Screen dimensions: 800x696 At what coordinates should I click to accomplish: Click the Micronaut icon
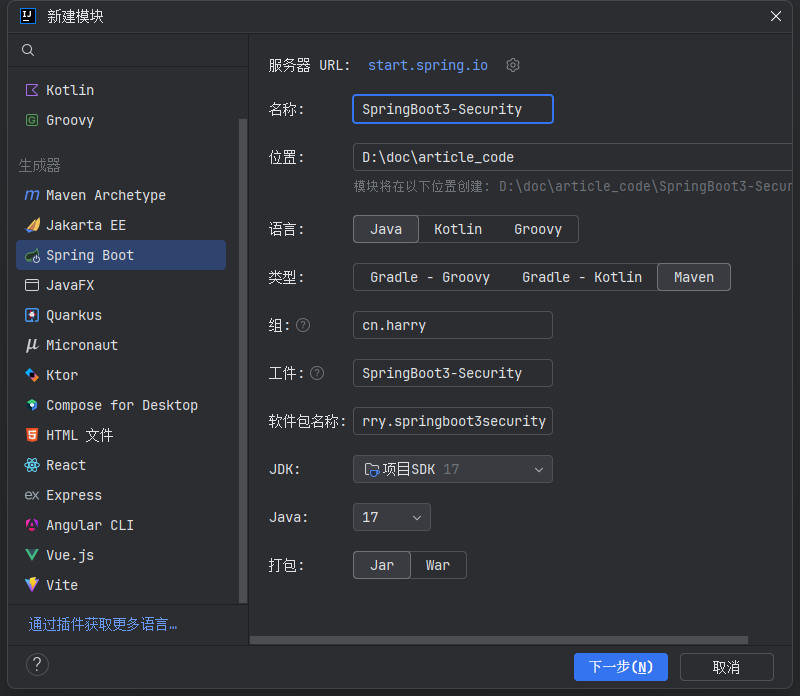point(32,345)
